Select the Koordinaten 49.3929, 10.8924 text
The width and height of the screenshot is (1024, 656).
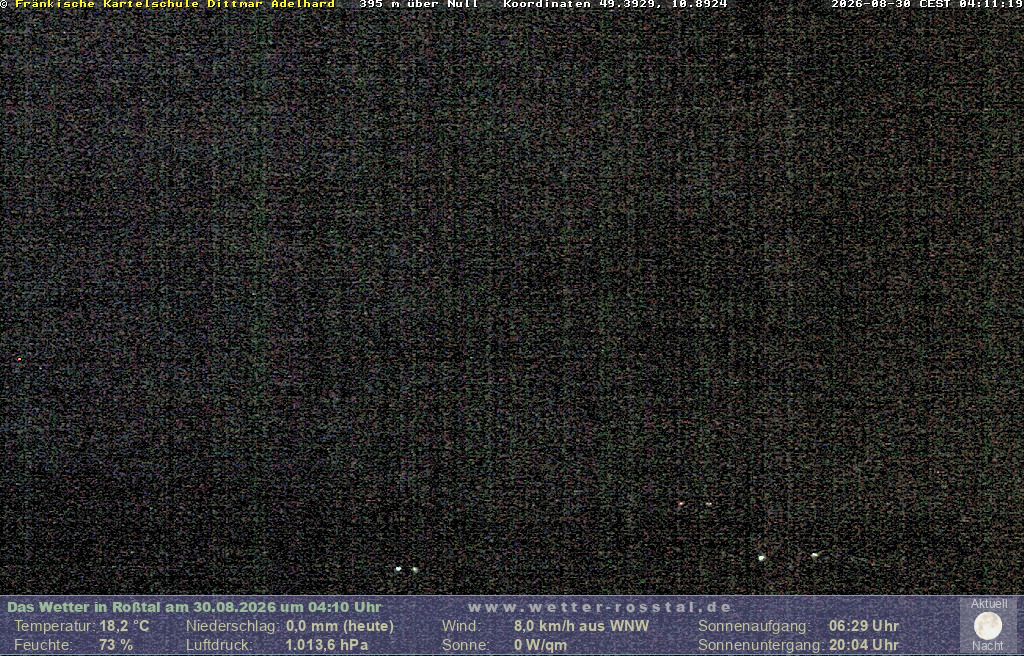point(615,4)
